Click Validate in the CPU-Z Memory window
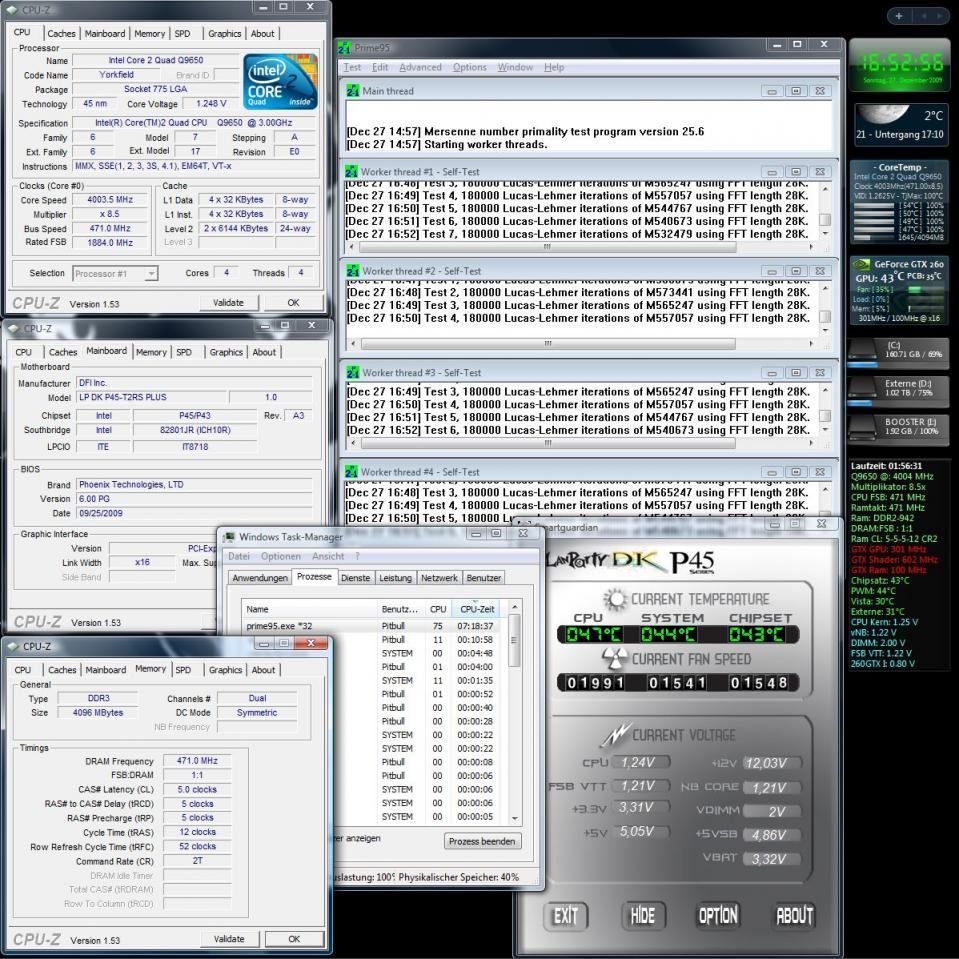Viewport: 959px width, 959px height. (x=229, y=939)
